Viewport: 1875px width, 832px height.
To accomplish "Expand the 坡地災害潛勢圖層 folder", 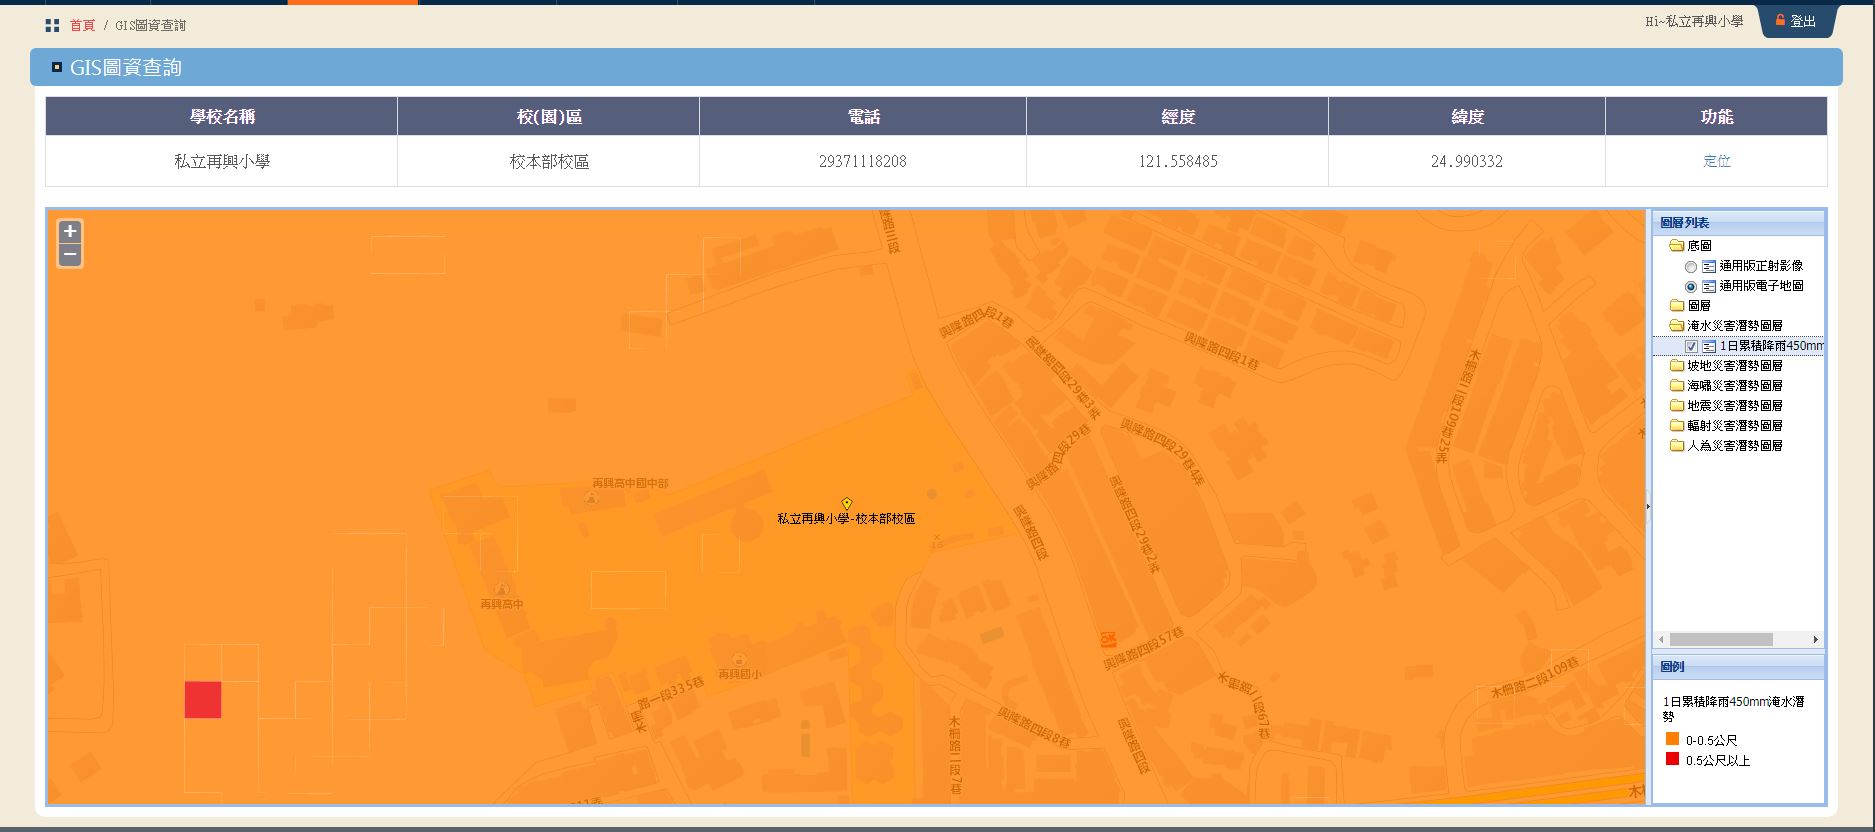I will point(1677,366).
